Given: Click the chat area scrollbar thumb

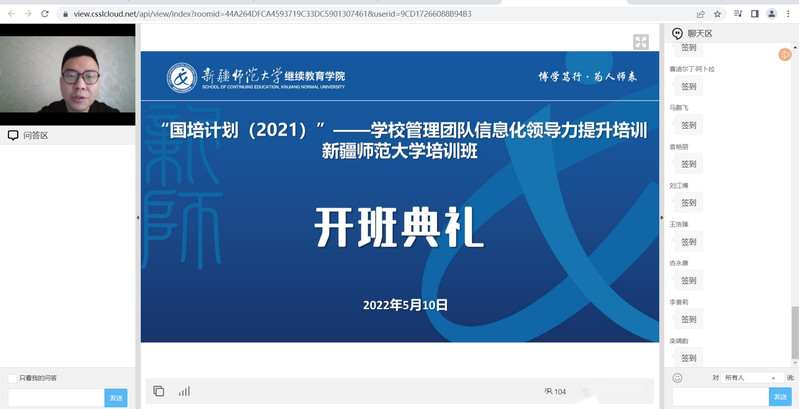Looking at the screenshot, I should click(794, 333).
